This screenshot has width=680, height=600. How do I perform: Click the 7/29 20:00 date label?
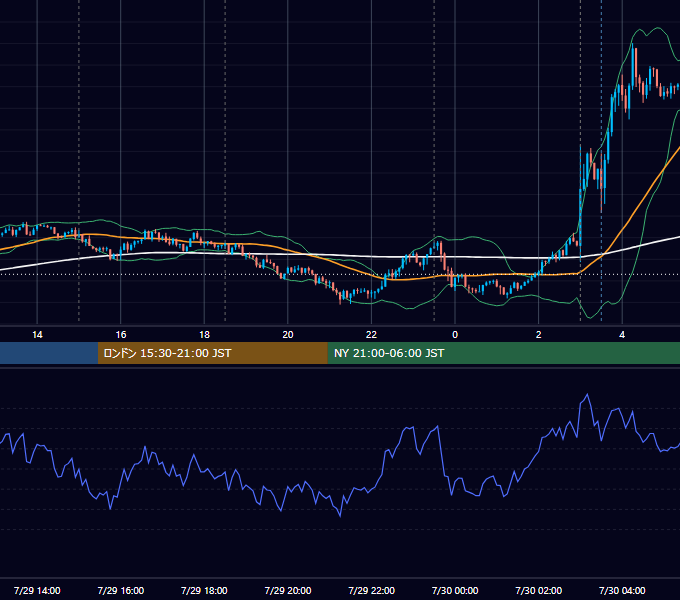(288, 590)
